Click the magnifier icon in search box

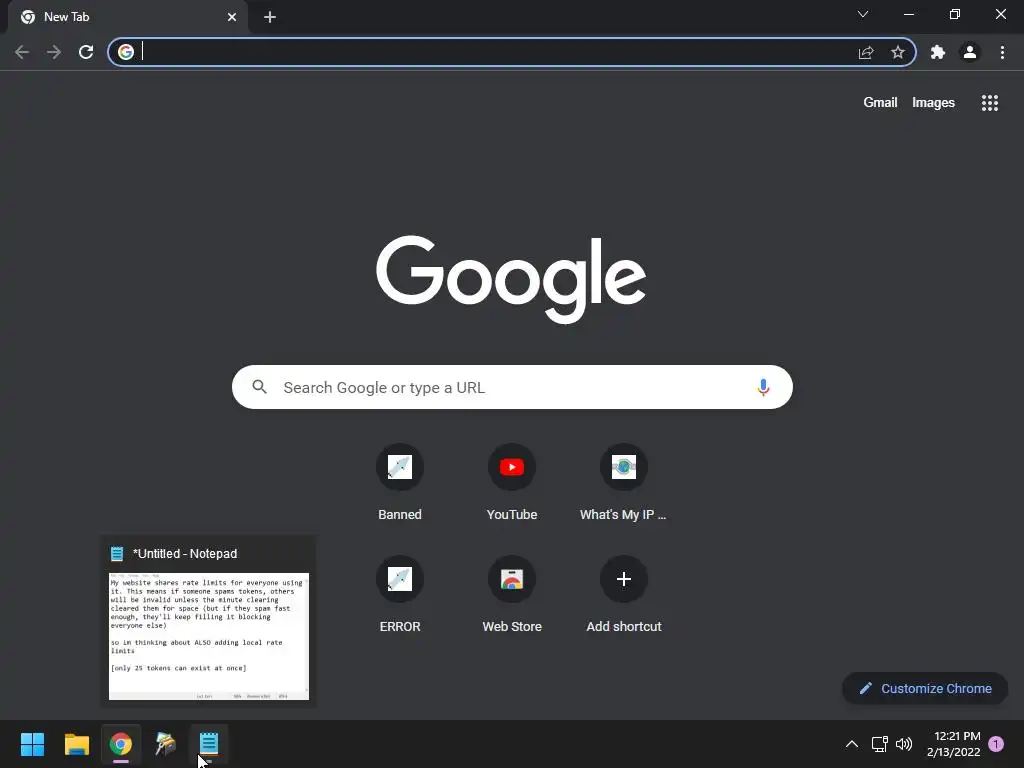pos(259,387)
